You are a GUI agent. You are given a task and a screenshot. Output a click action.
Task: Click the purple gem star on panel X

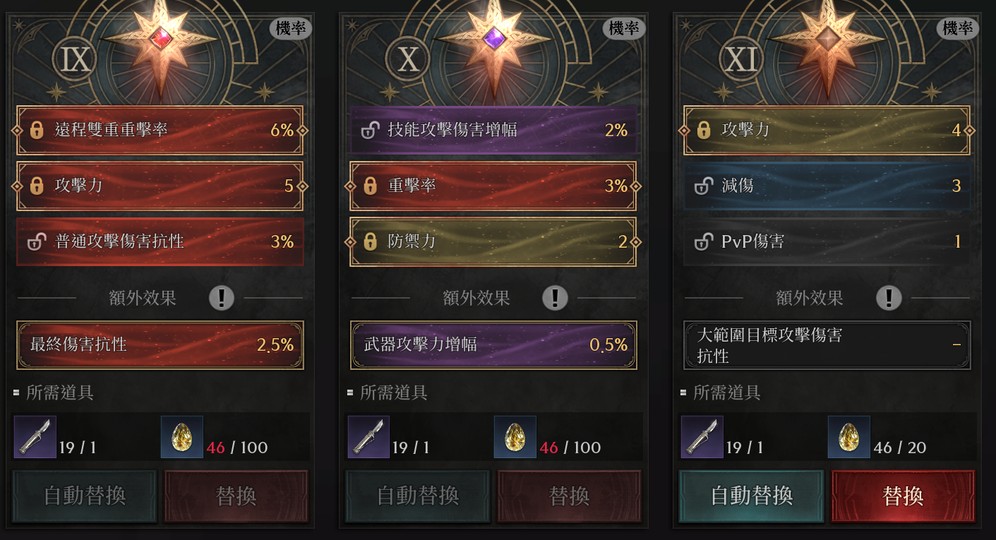(x=494, y=39)
